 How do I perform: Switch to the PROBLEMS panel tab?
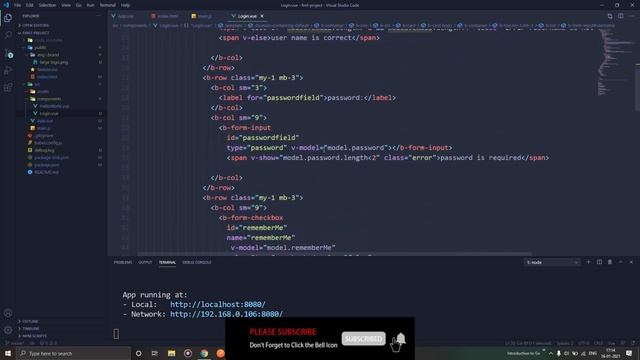click(123, 262)
